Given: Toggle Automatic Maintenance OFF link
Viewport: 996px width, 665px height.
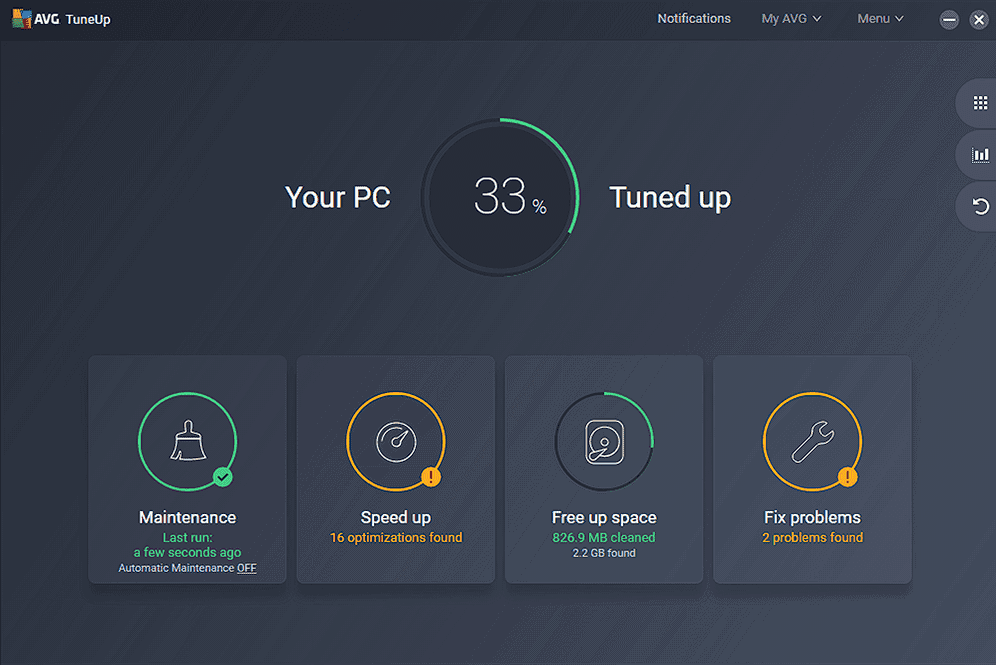Looking at the screenshot, I should (246, 568).
